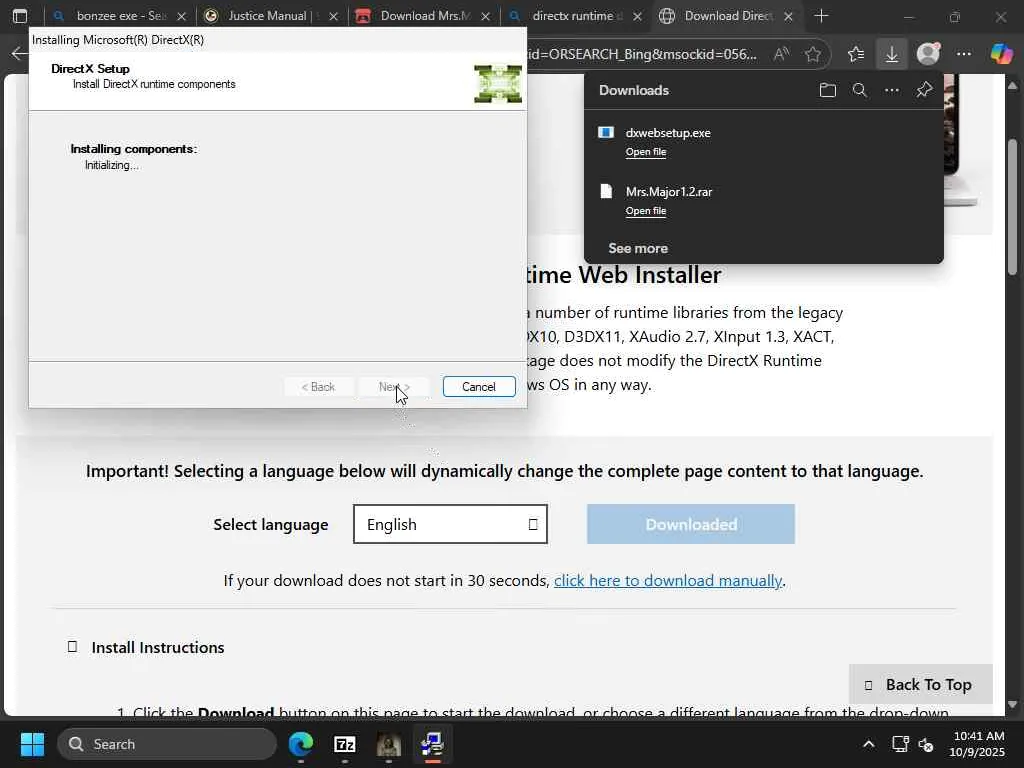Open 7-Zip from the taskbar
Screen dimensions: 1024x768
click(x=345, y=744)
